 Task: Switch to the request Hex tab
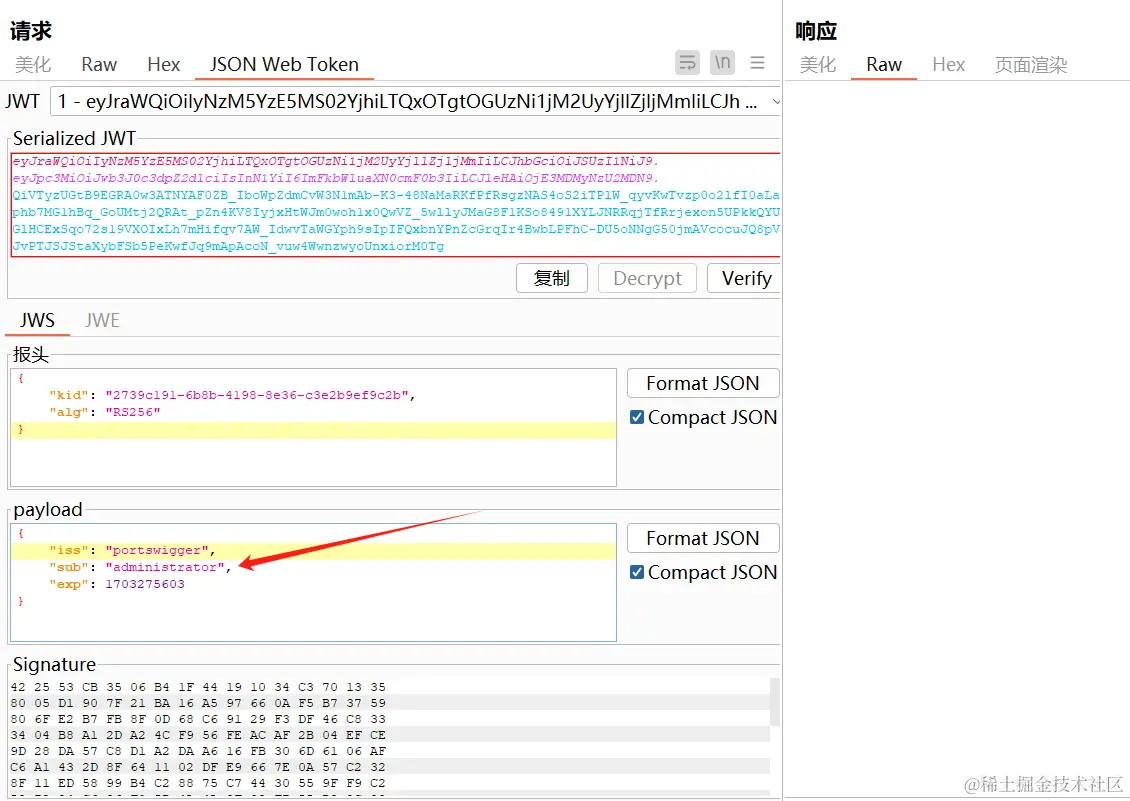pos(164,65)
